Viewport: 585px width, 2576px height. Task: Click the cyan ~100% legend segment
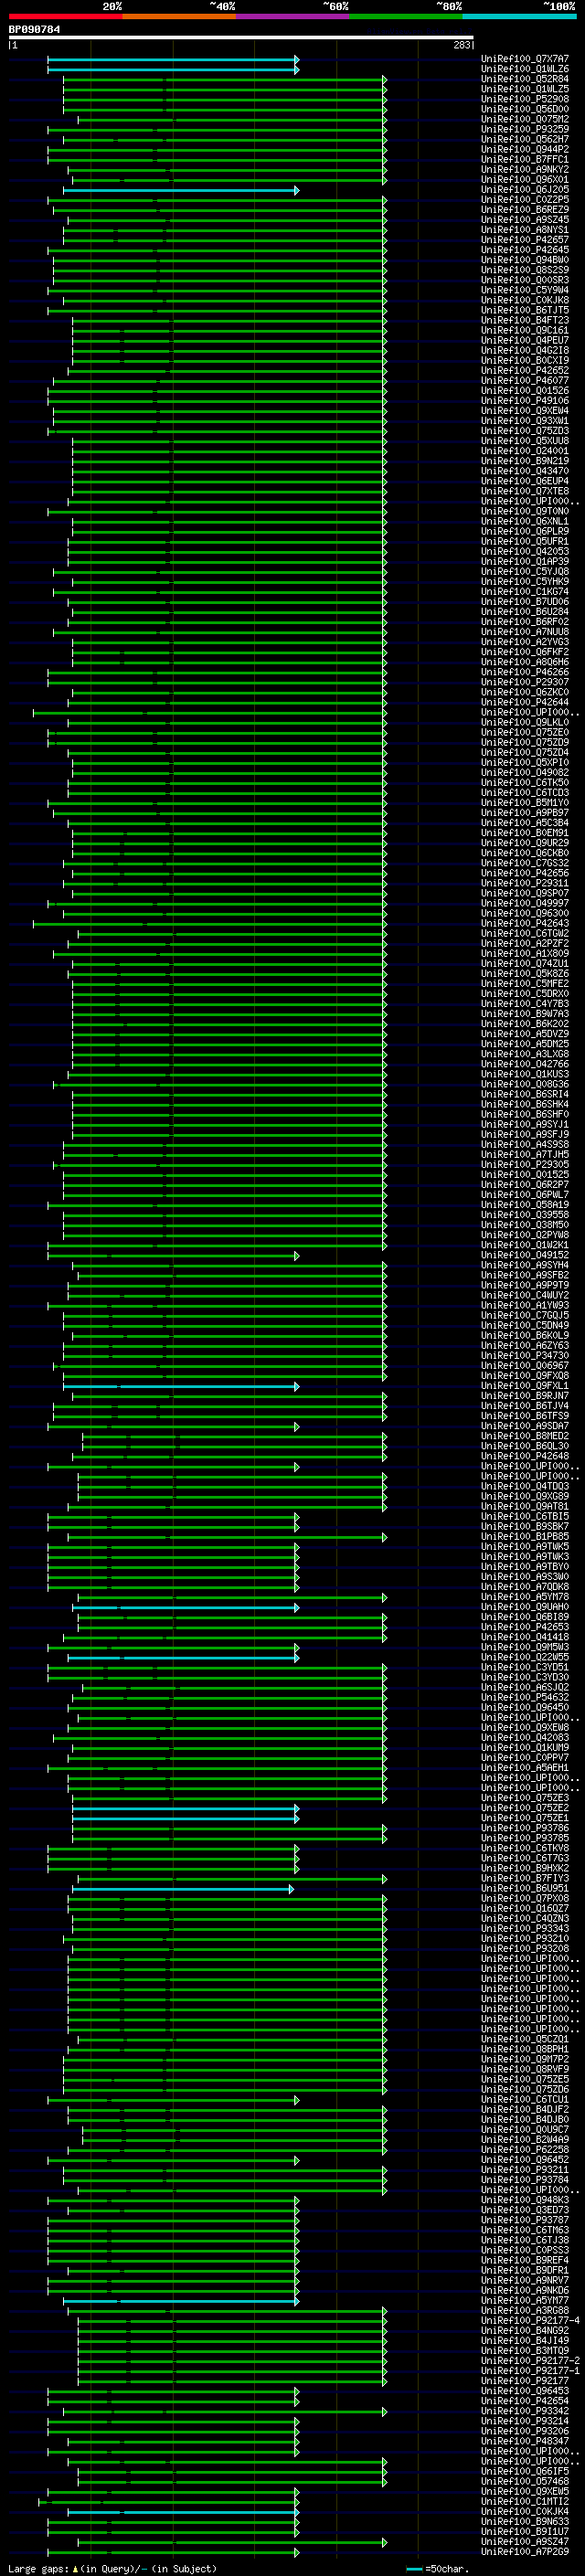click(x=520, y=16)
